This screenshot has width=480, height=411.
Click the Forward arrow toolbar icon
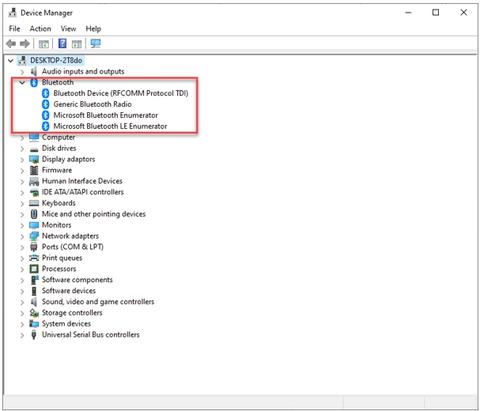pos(25,43)
